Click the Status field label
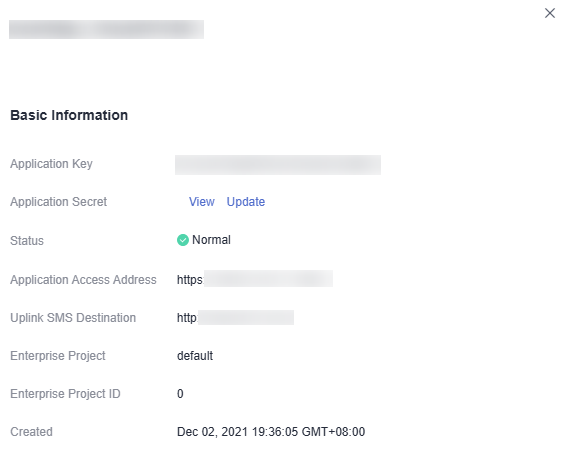 [27, 241]
